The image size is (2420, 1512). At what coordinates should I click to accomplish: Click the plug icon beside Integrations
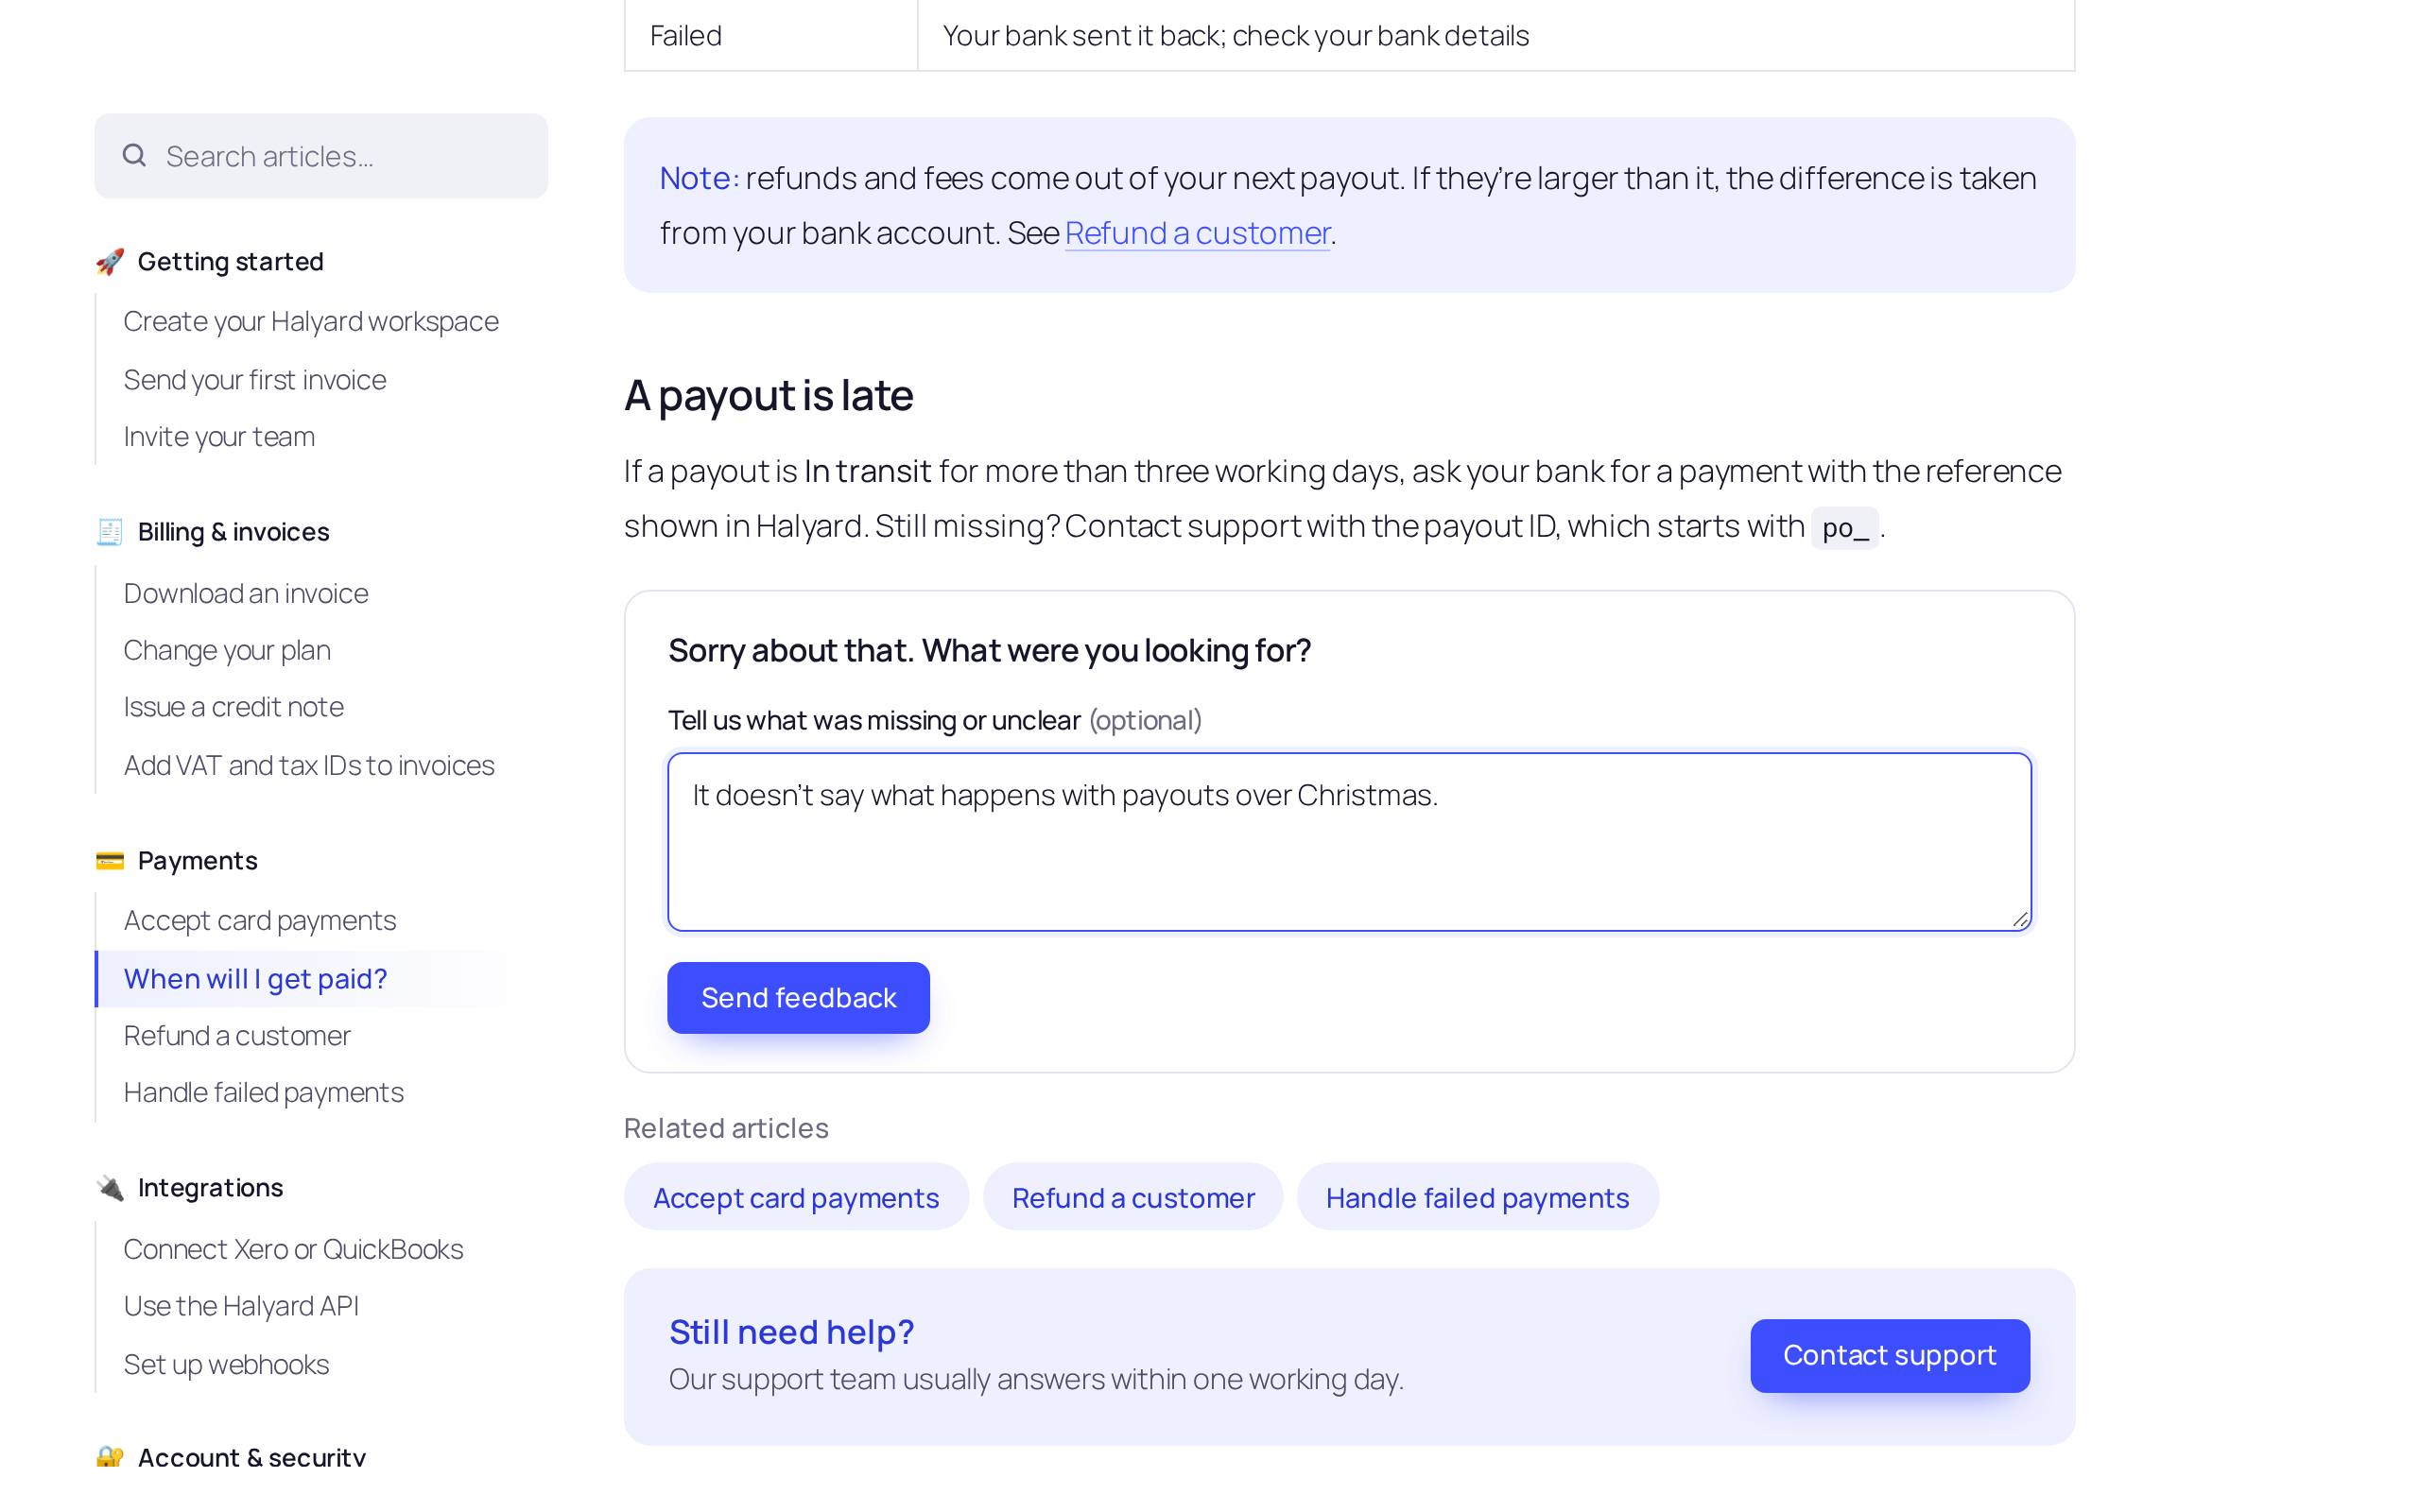(x=110, y=1187)
